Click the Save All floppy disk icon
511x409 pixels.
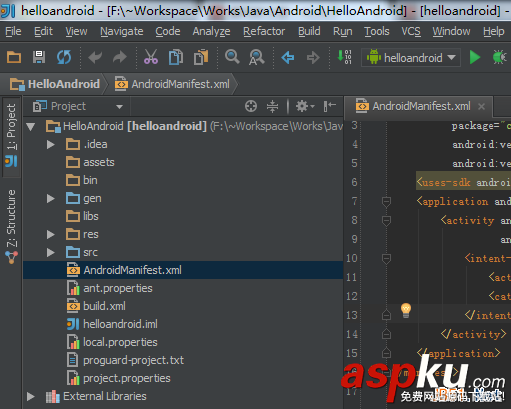pos(39,57)
